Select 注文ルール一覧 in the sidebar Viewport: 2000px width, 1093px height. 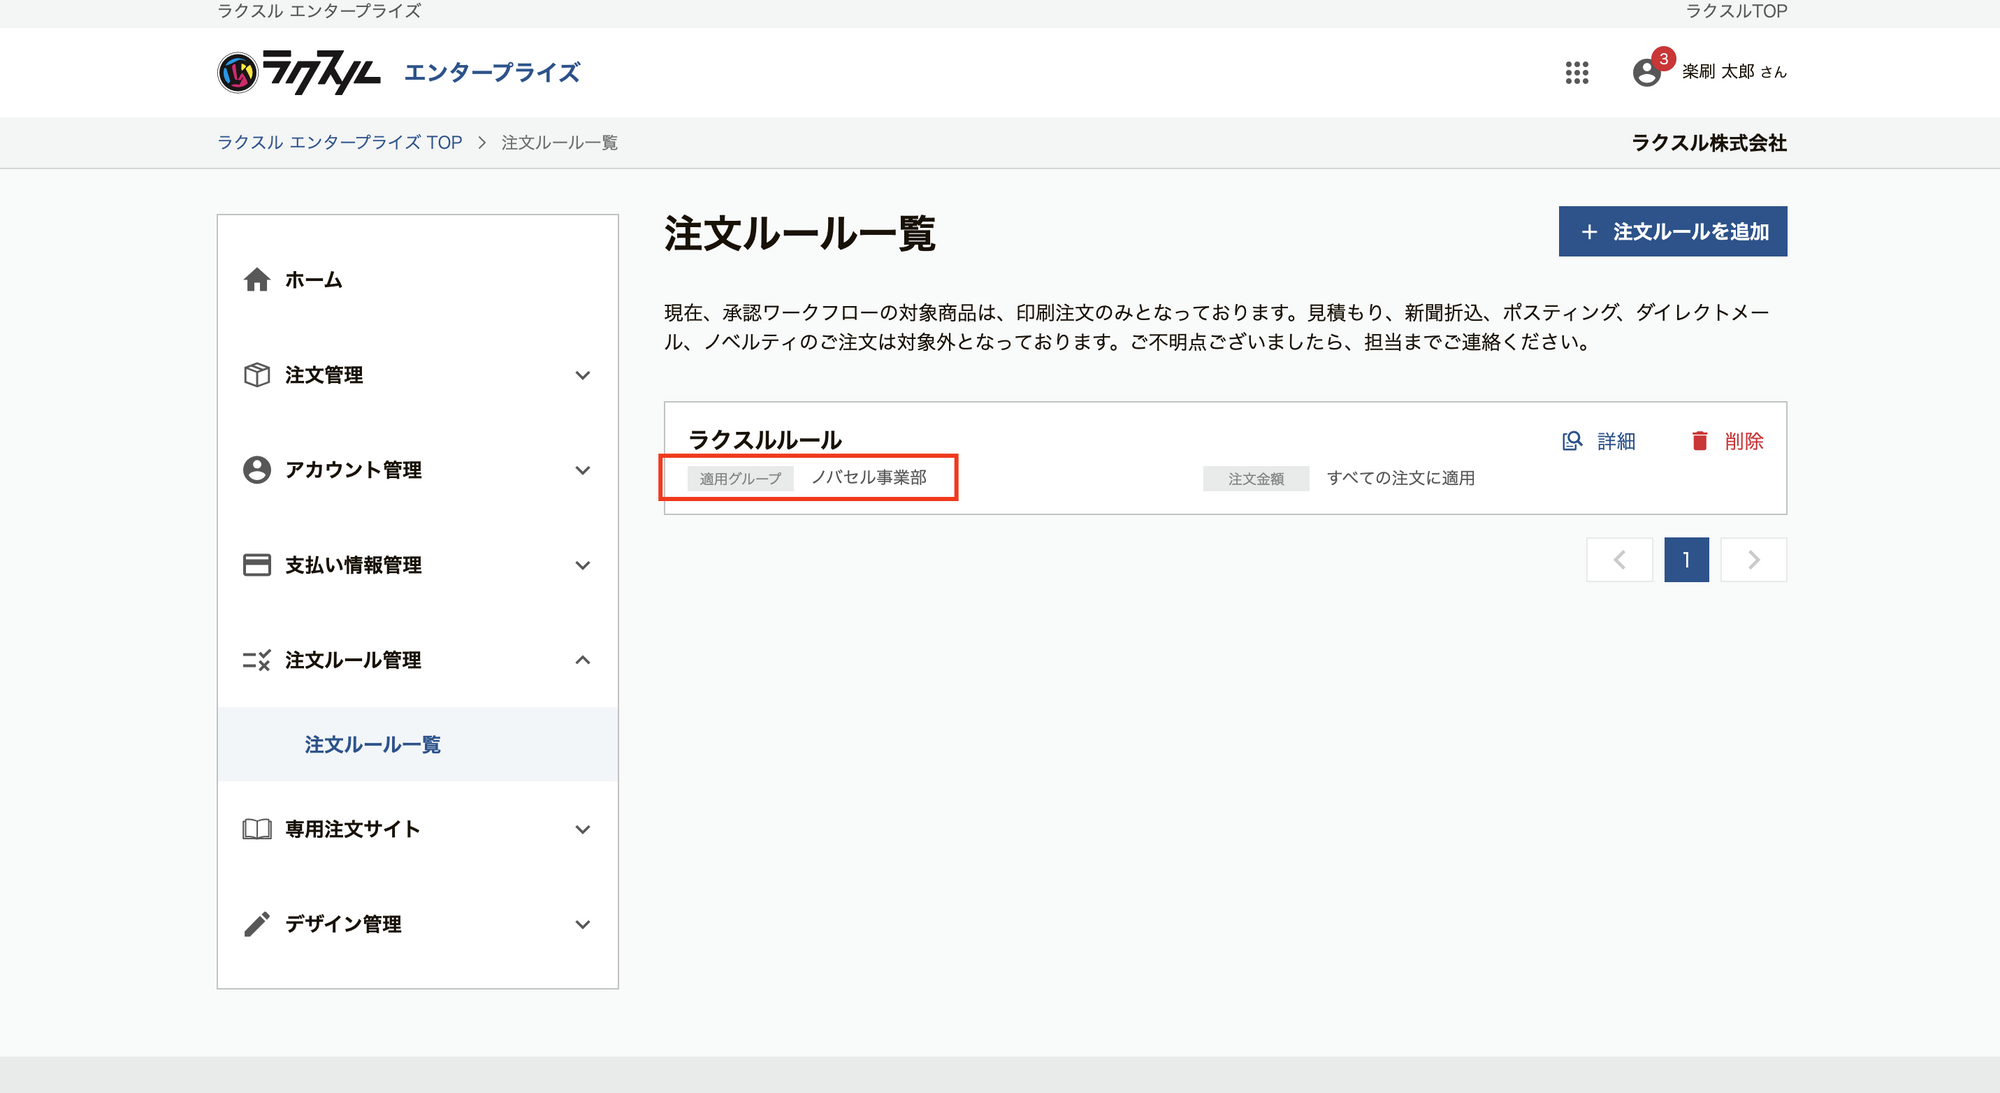pyautogui.click(x=418, y=745)
